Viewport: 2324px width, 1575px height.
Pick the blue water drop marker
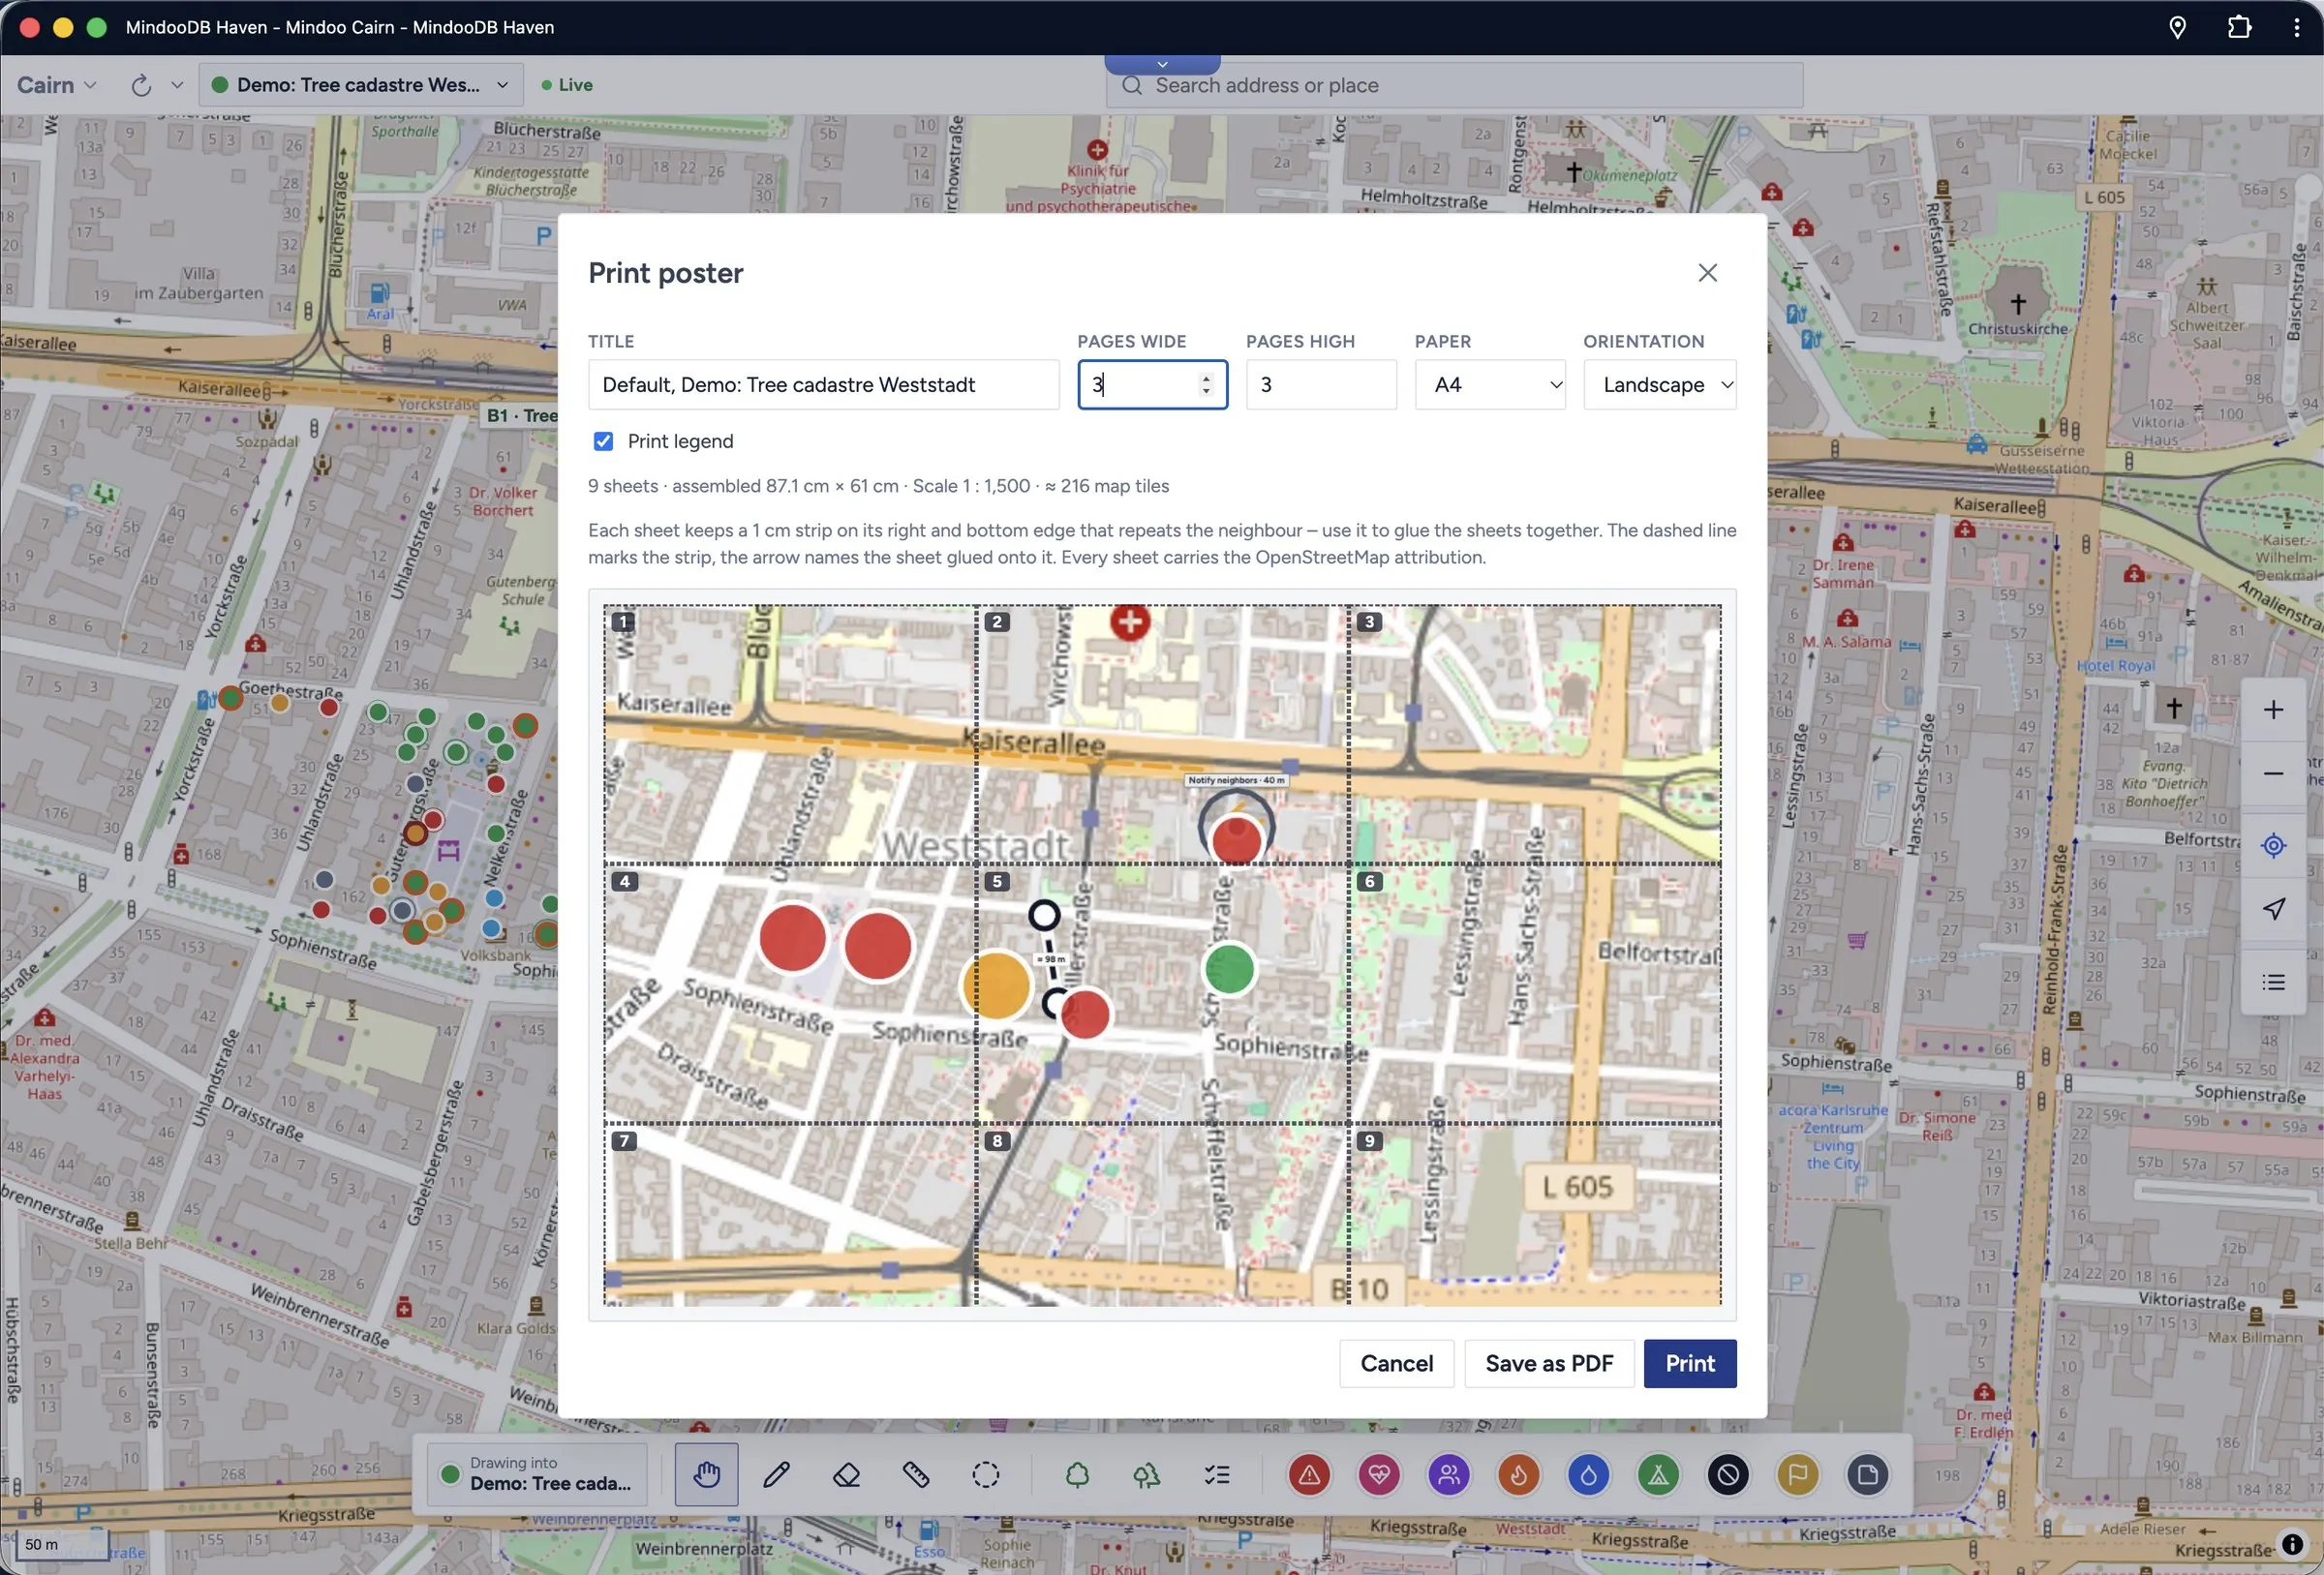pyautogui.click(x=1588, y=1474)
